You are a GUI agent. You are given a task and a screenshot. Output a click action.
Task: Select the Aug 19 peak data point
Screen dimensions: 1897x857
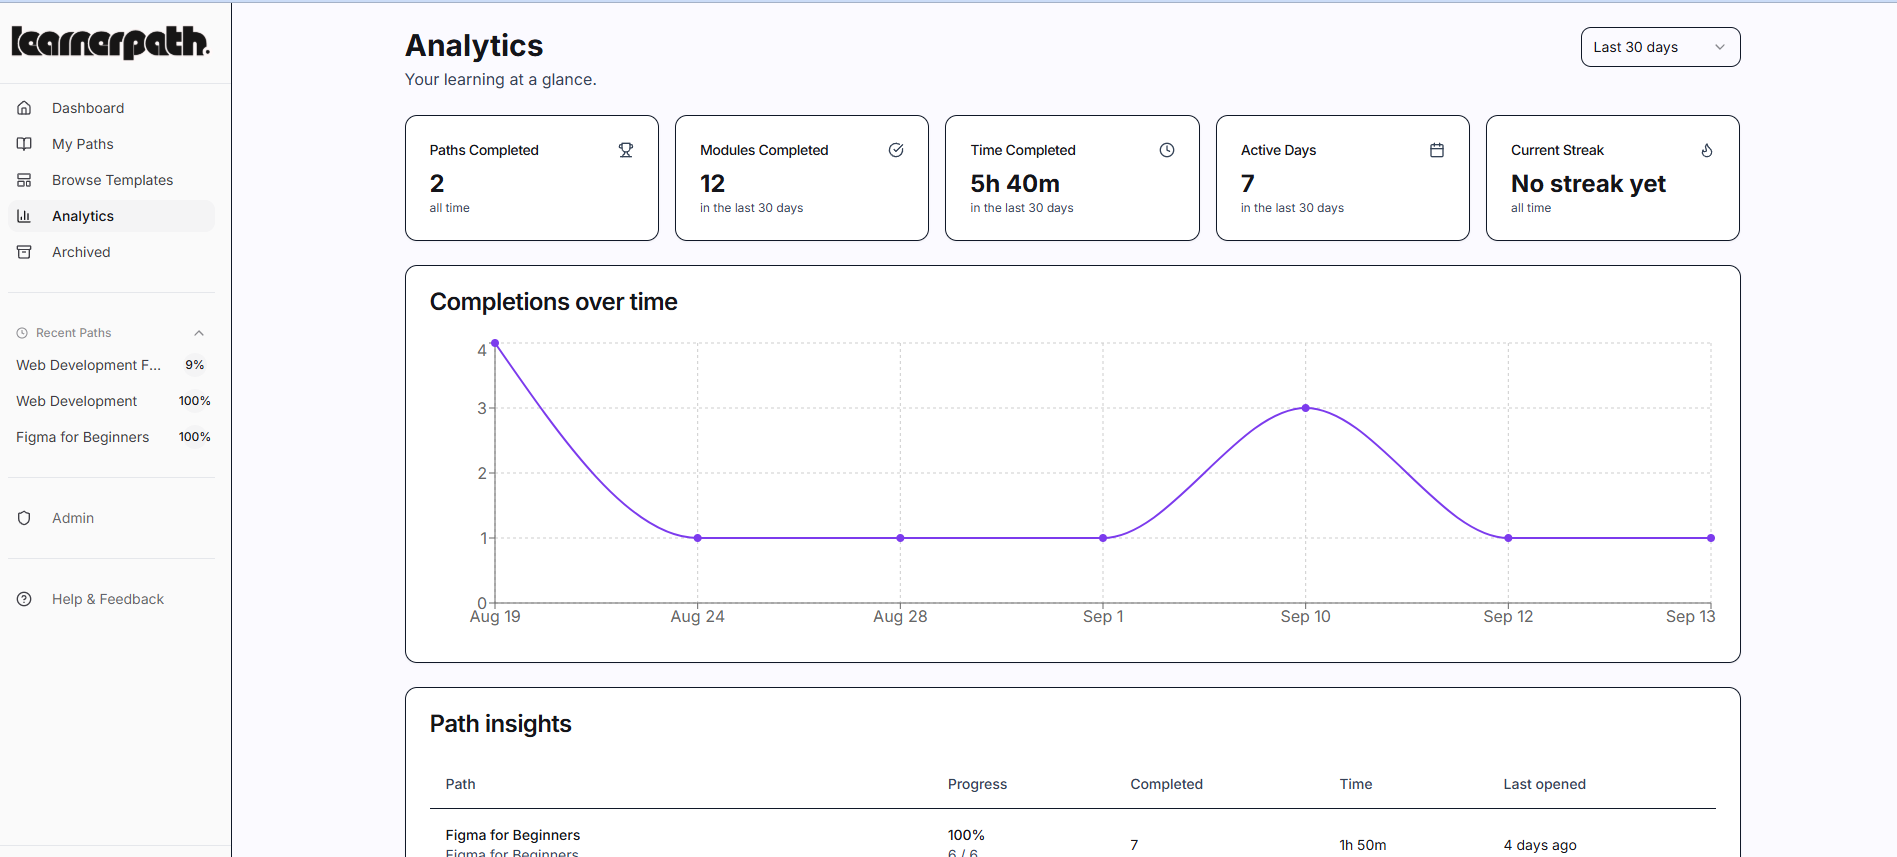495,343
